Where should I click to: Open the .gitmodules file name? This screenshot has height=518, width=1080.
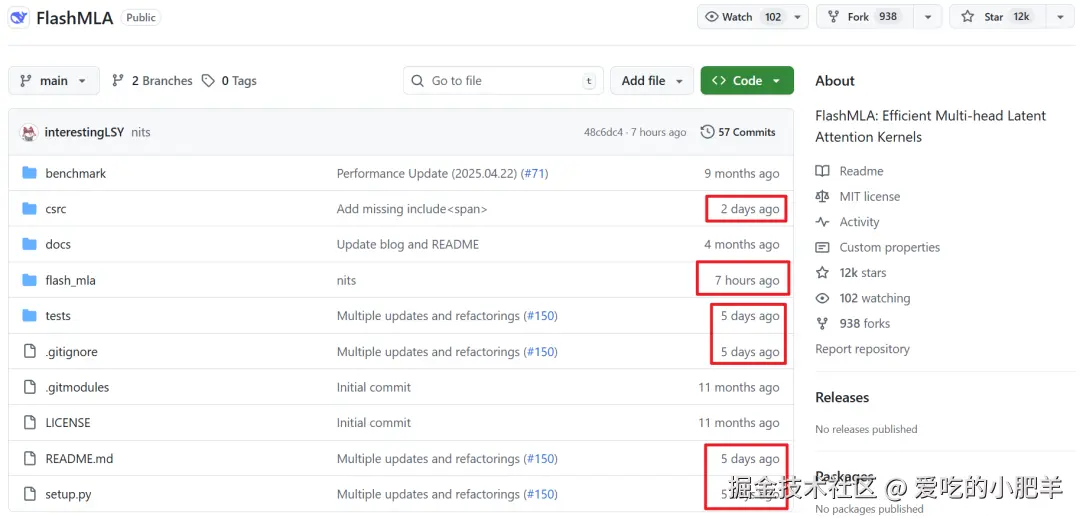tap(77, 388)
